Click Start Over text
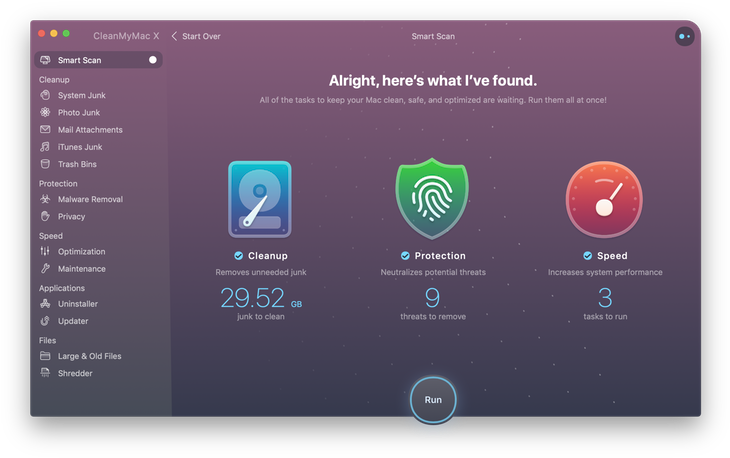 coord(201,36)
